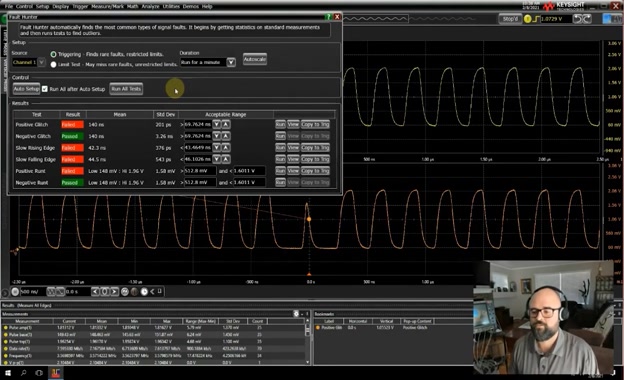Viewport: 624px width, 380px height.
Task: Open Windows Start menu
Action: (8, 373)
